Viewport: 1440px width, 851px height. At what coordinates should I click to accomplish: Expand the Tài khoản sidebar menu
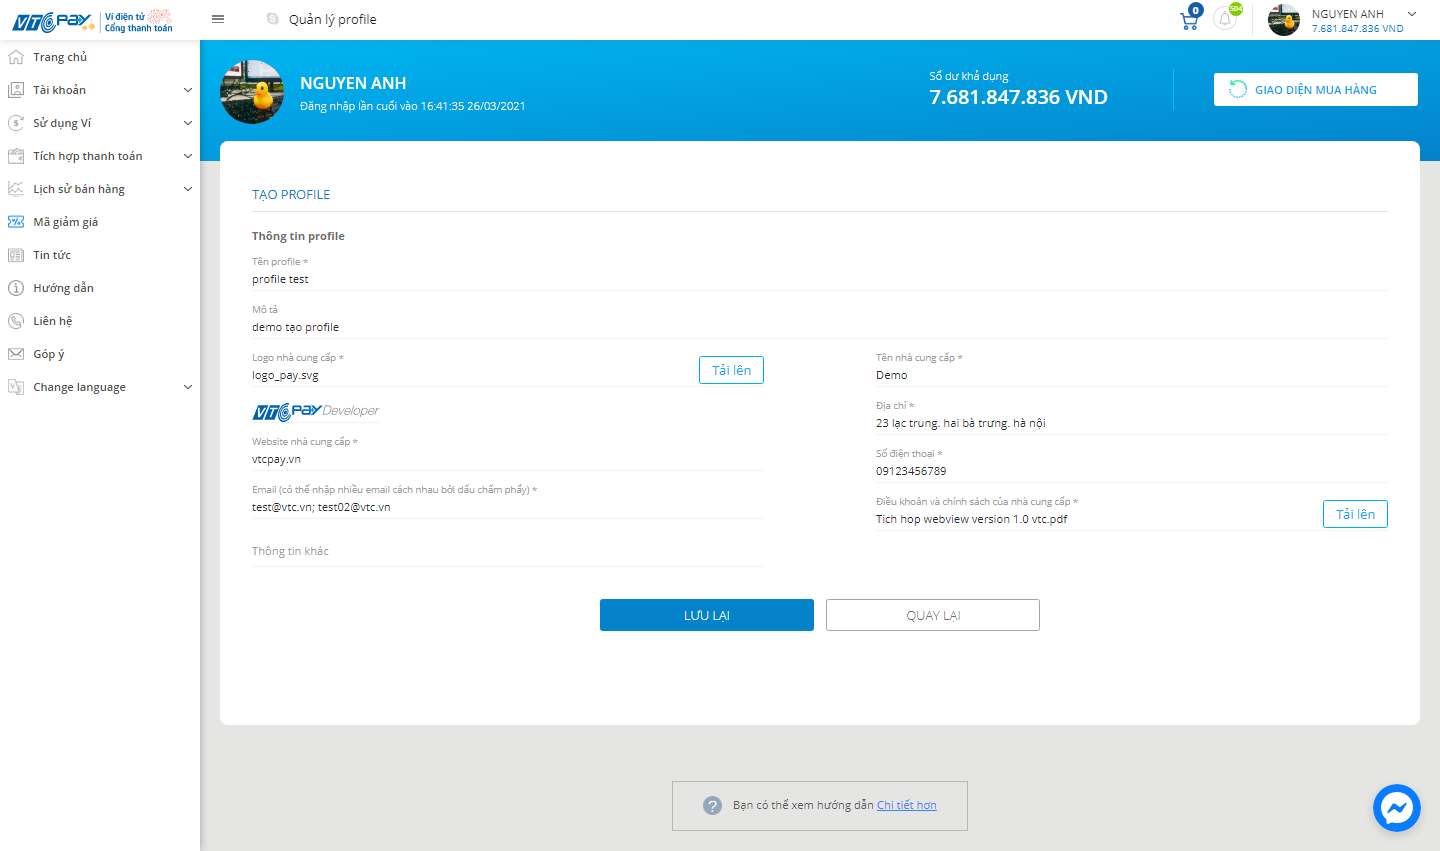[100, 90]
